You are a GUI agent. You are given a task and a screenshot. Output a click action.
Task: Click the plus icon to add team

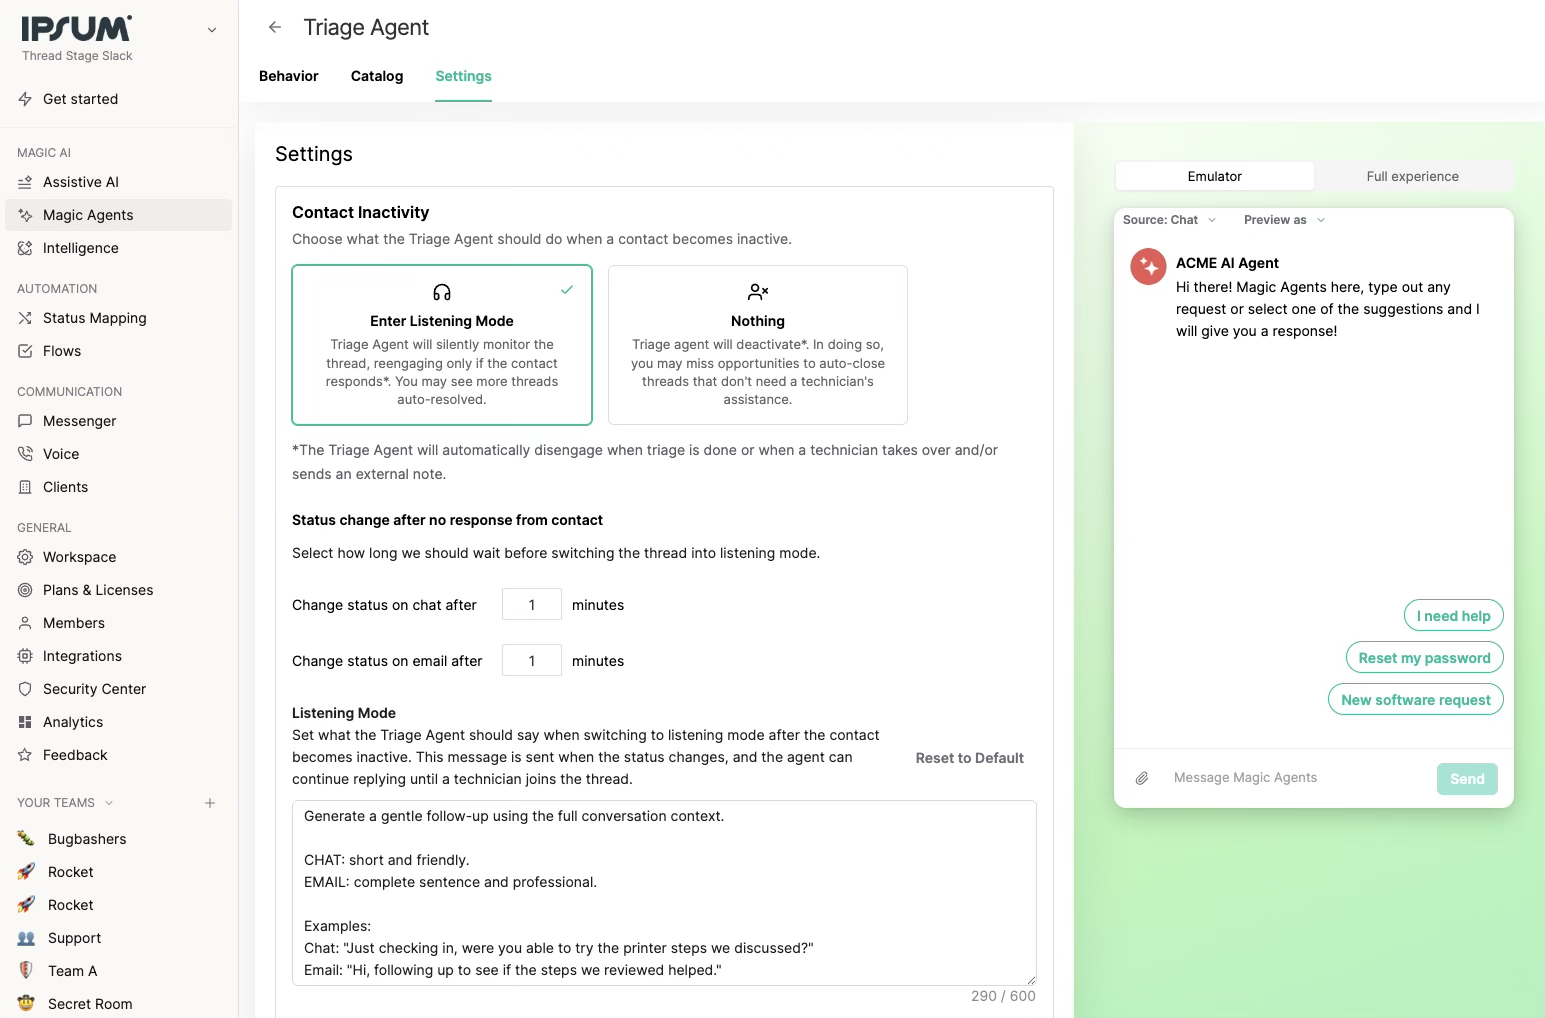[x=210, y=803]
